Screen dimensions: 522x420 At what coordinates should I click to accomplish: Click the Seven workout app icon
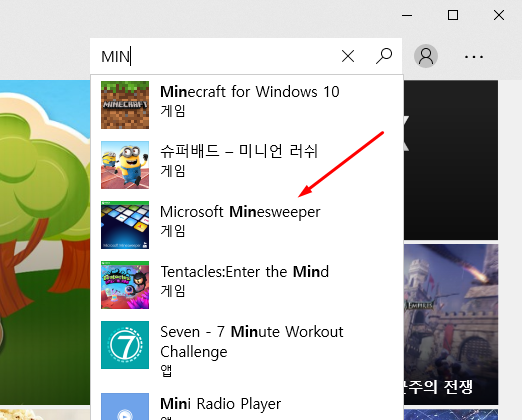point(125,345)
